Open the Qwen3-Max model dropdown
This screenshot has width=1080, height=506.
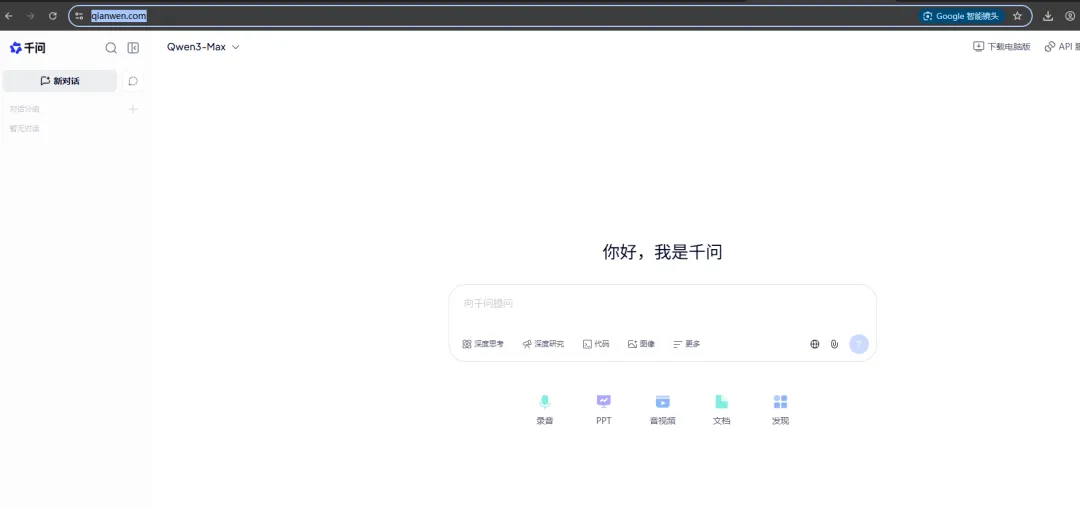tap(203, 47)
